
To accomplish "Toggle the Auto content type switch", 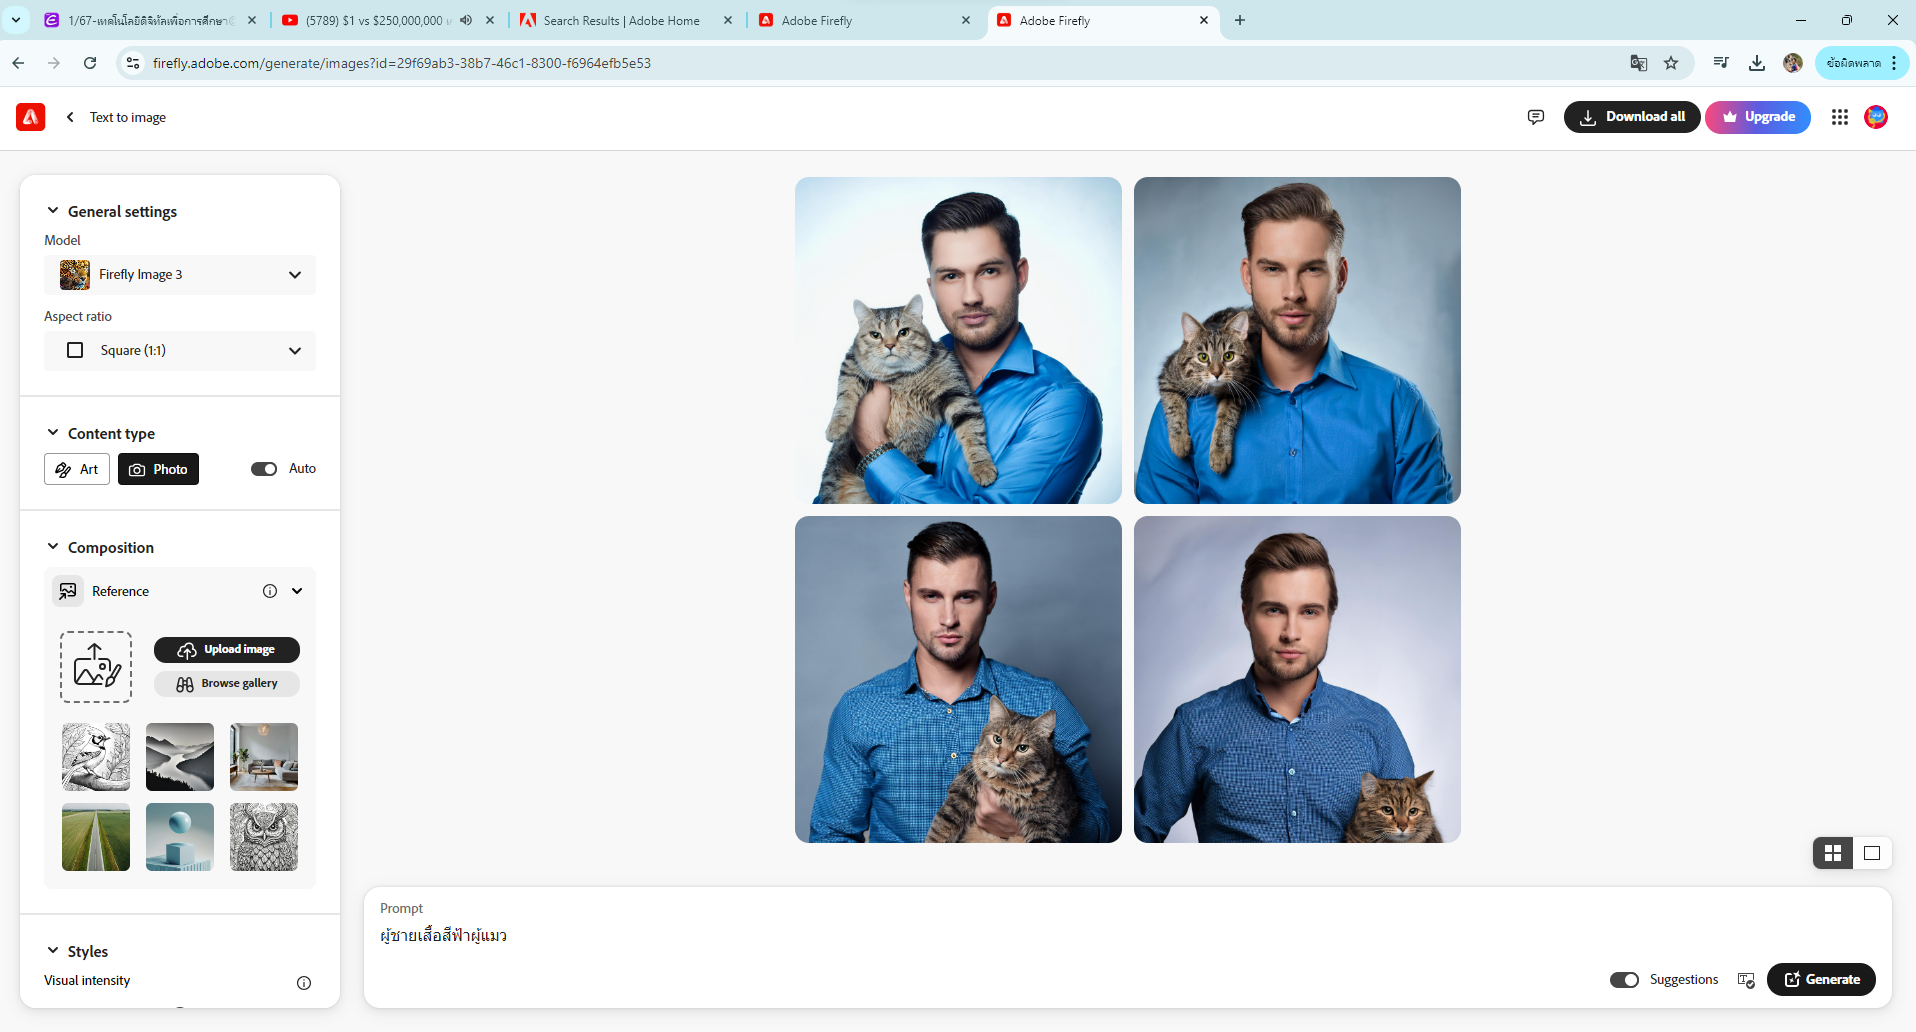I will pos(264,469).
